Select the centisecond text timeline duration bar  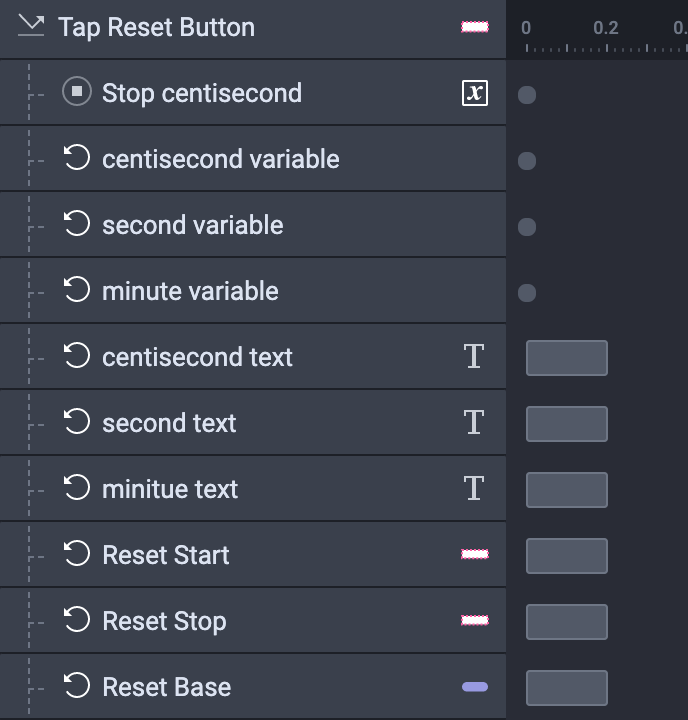[x=566, y=358]
